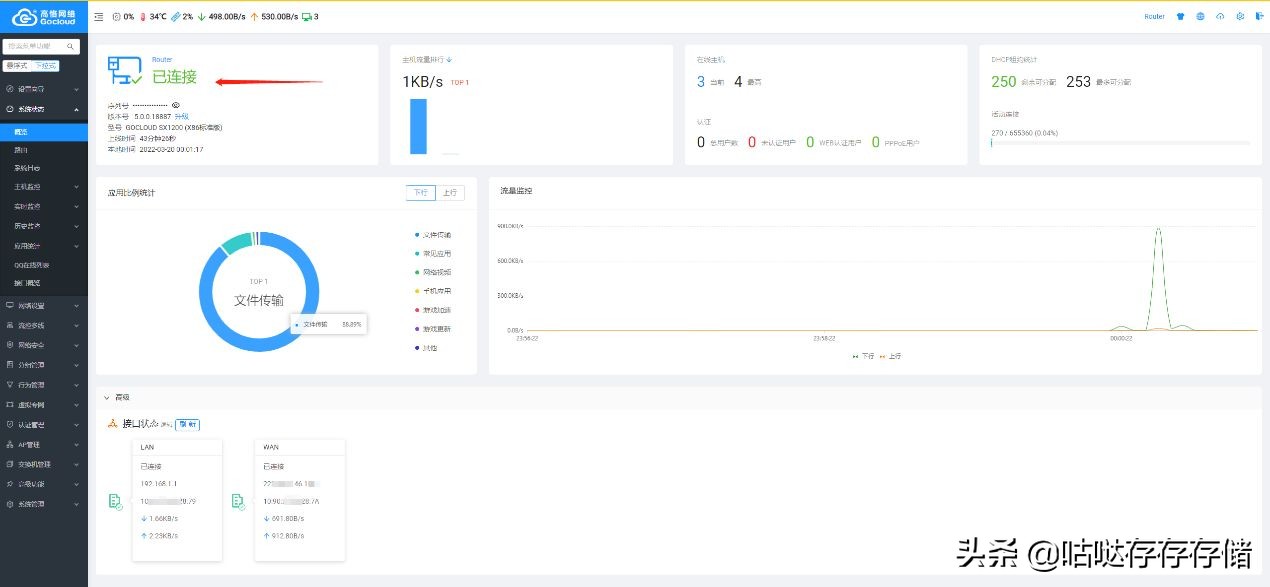
Task: Click the WAN interface status icon
Action: 239,501
